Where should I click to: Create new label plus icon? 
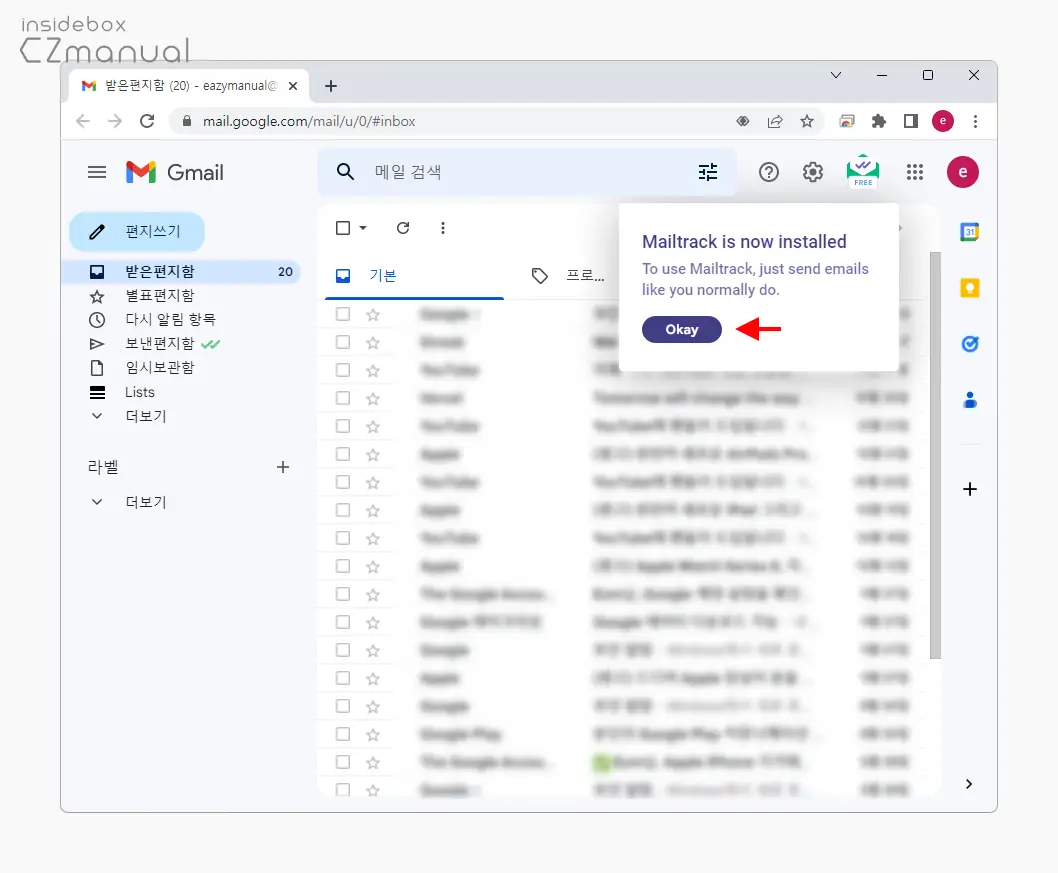(283, 467)
